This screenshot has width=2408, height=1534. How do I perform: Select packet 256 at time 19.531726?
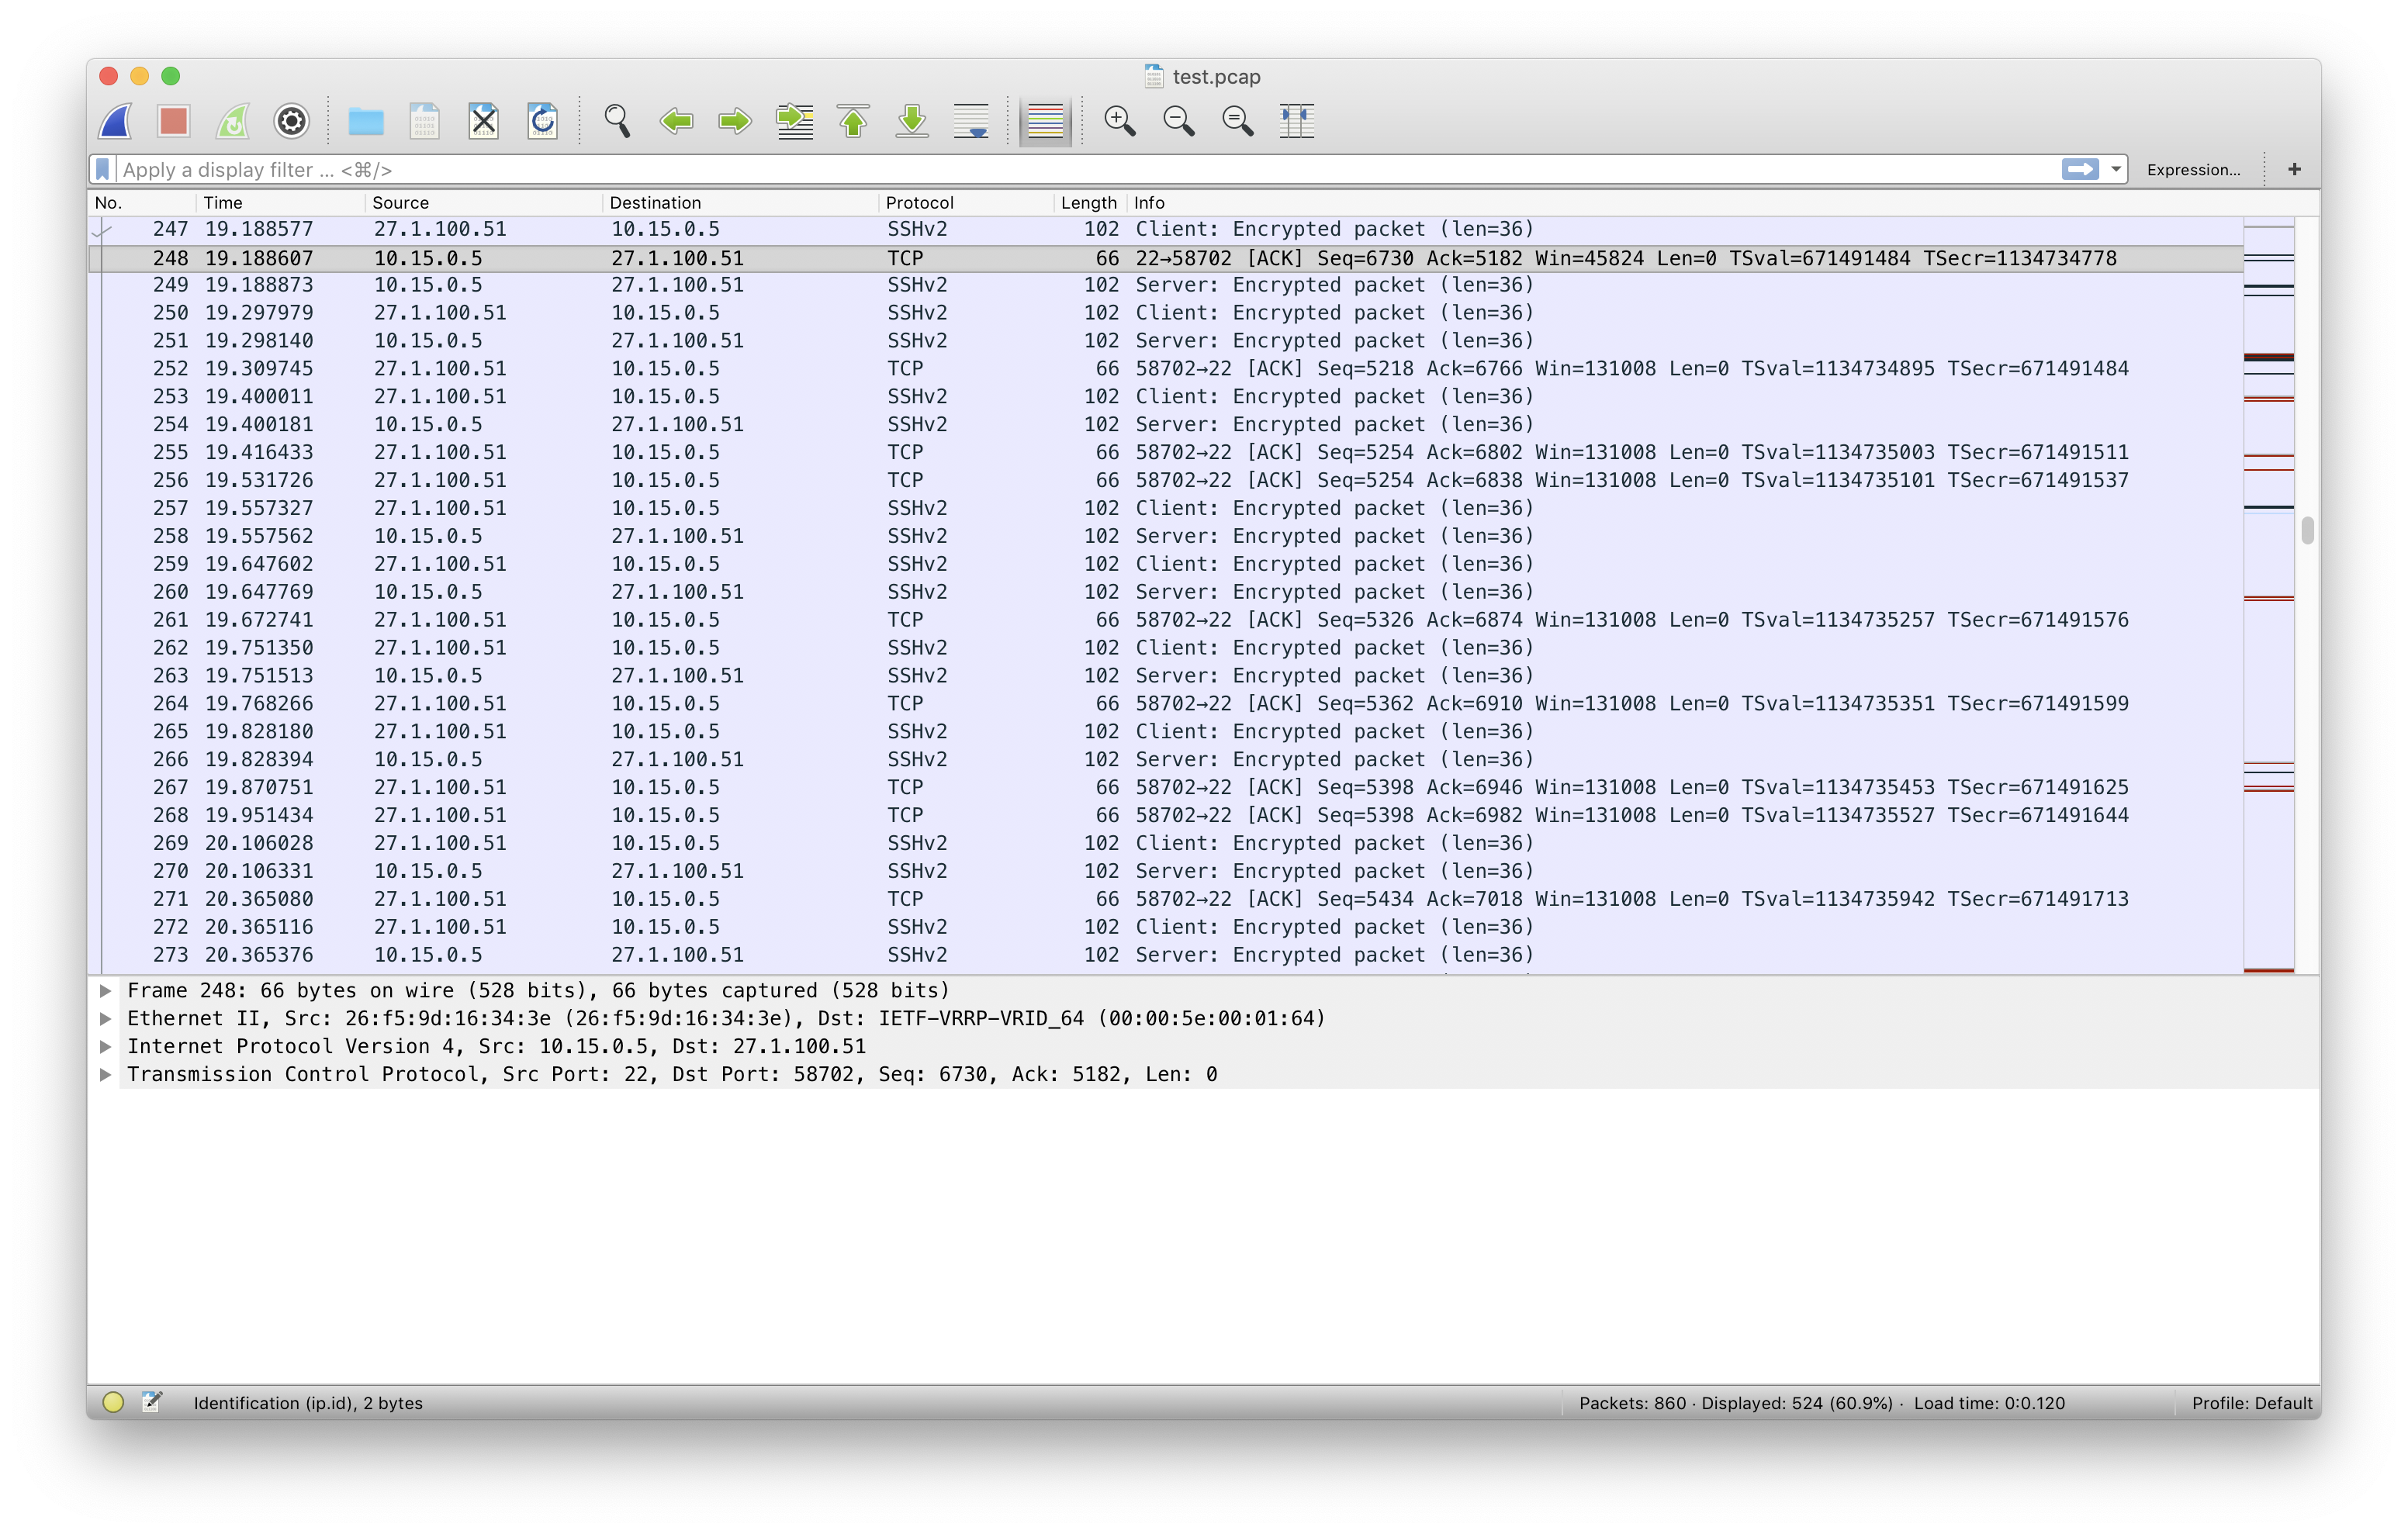tap(1165, 480)
